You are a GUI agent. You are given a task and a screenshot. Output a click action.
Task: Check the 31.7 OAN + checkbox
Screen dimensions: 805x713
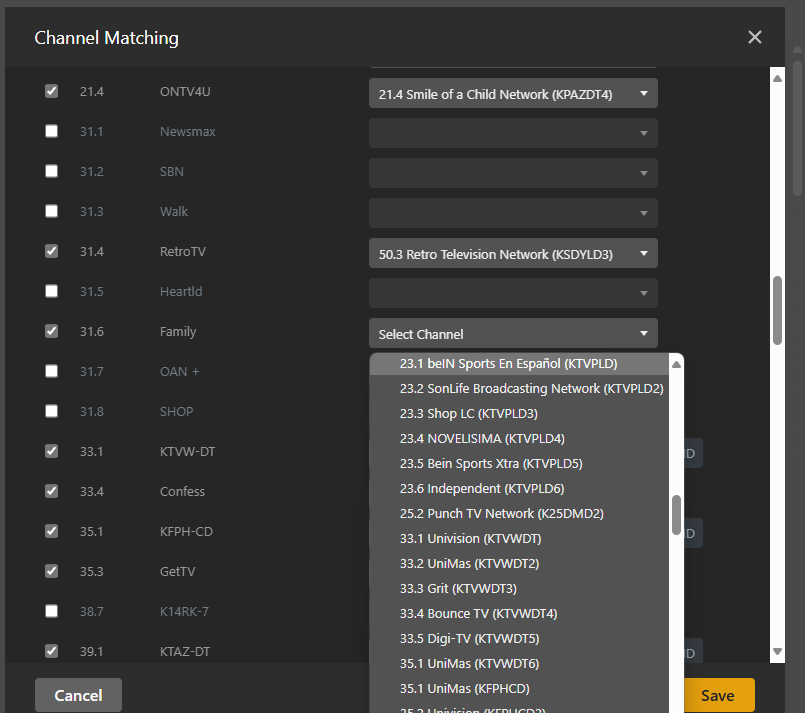point(51,371)
